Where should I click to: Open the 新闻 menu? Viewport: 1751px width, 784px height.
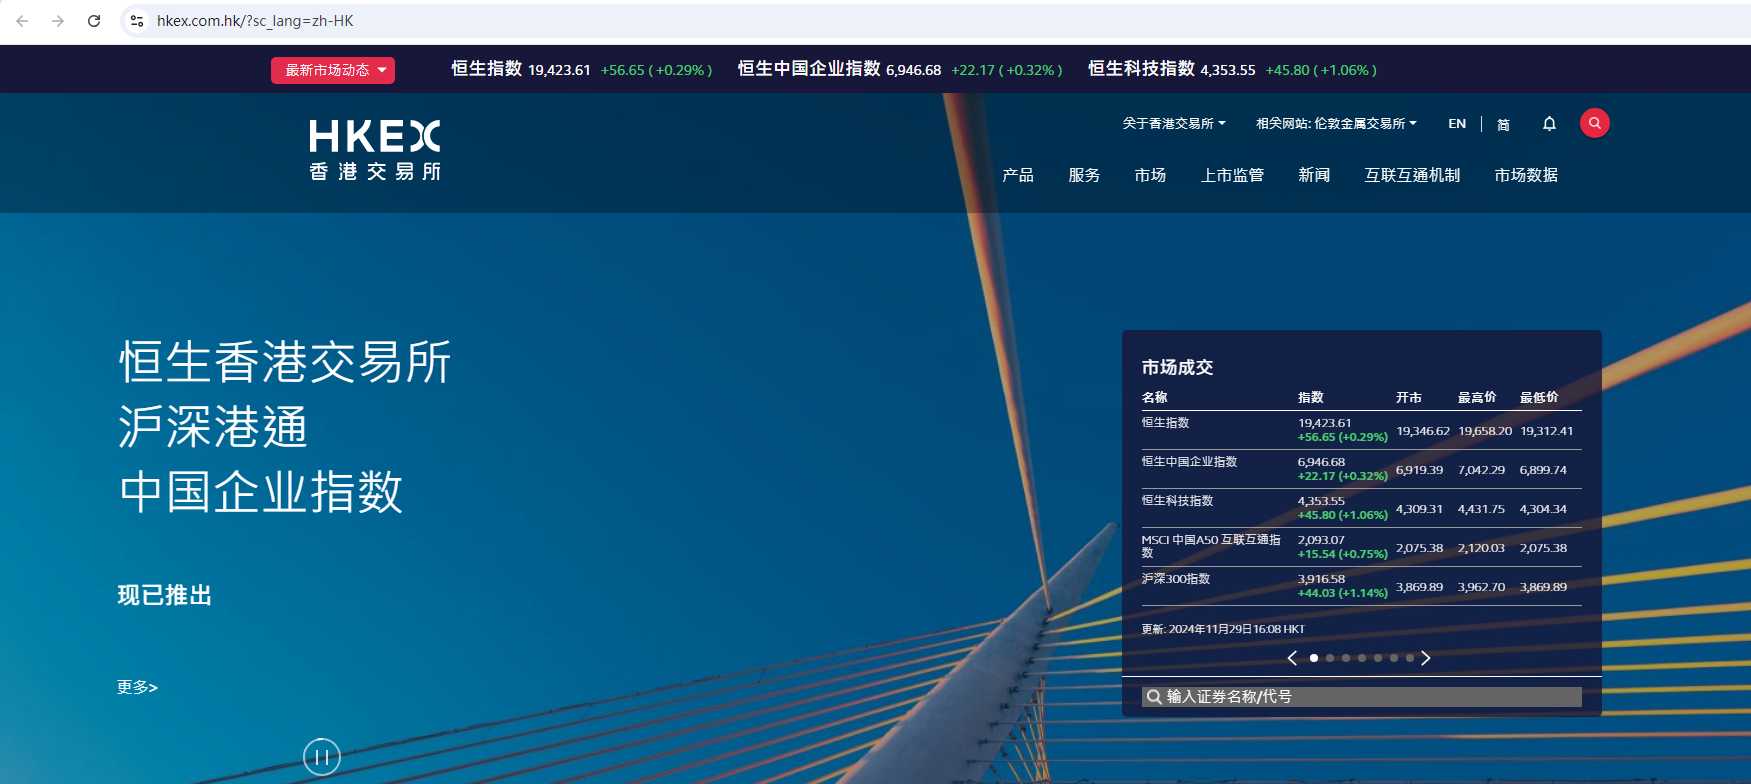click(x=1314, y=175)
